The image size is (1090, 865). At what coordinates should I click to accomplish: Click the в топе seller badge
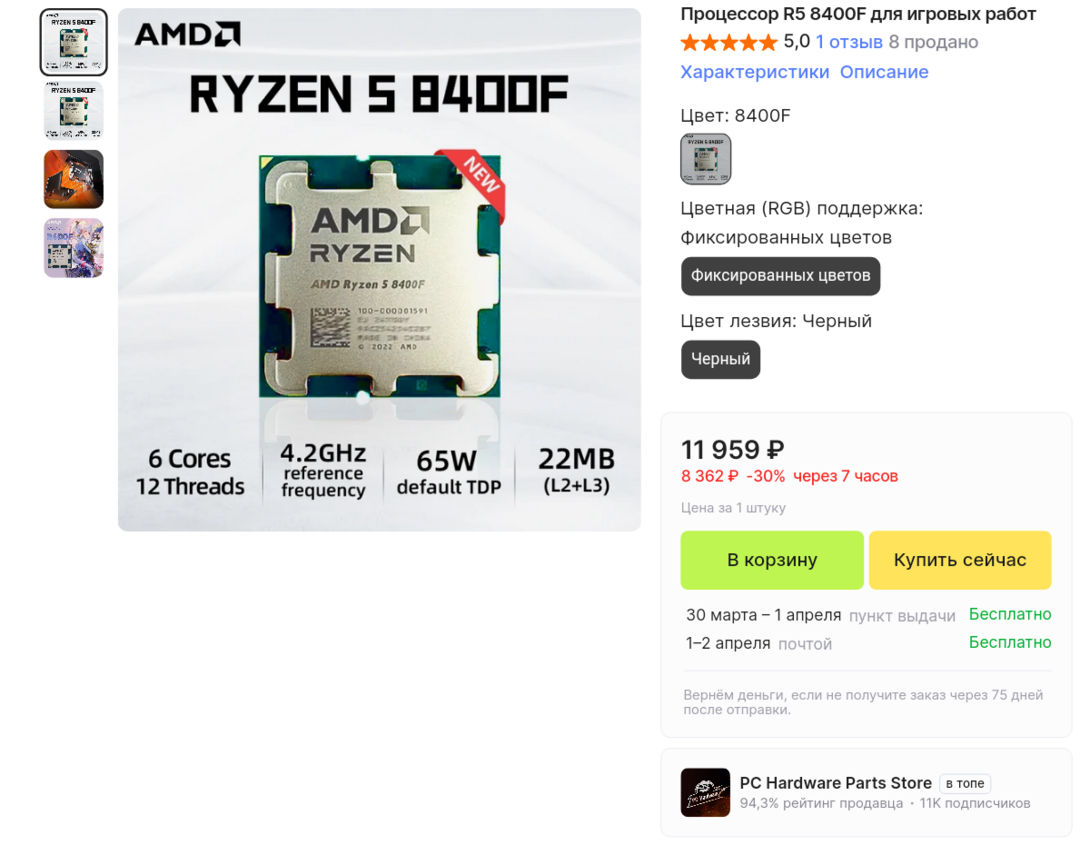point(965,784)
